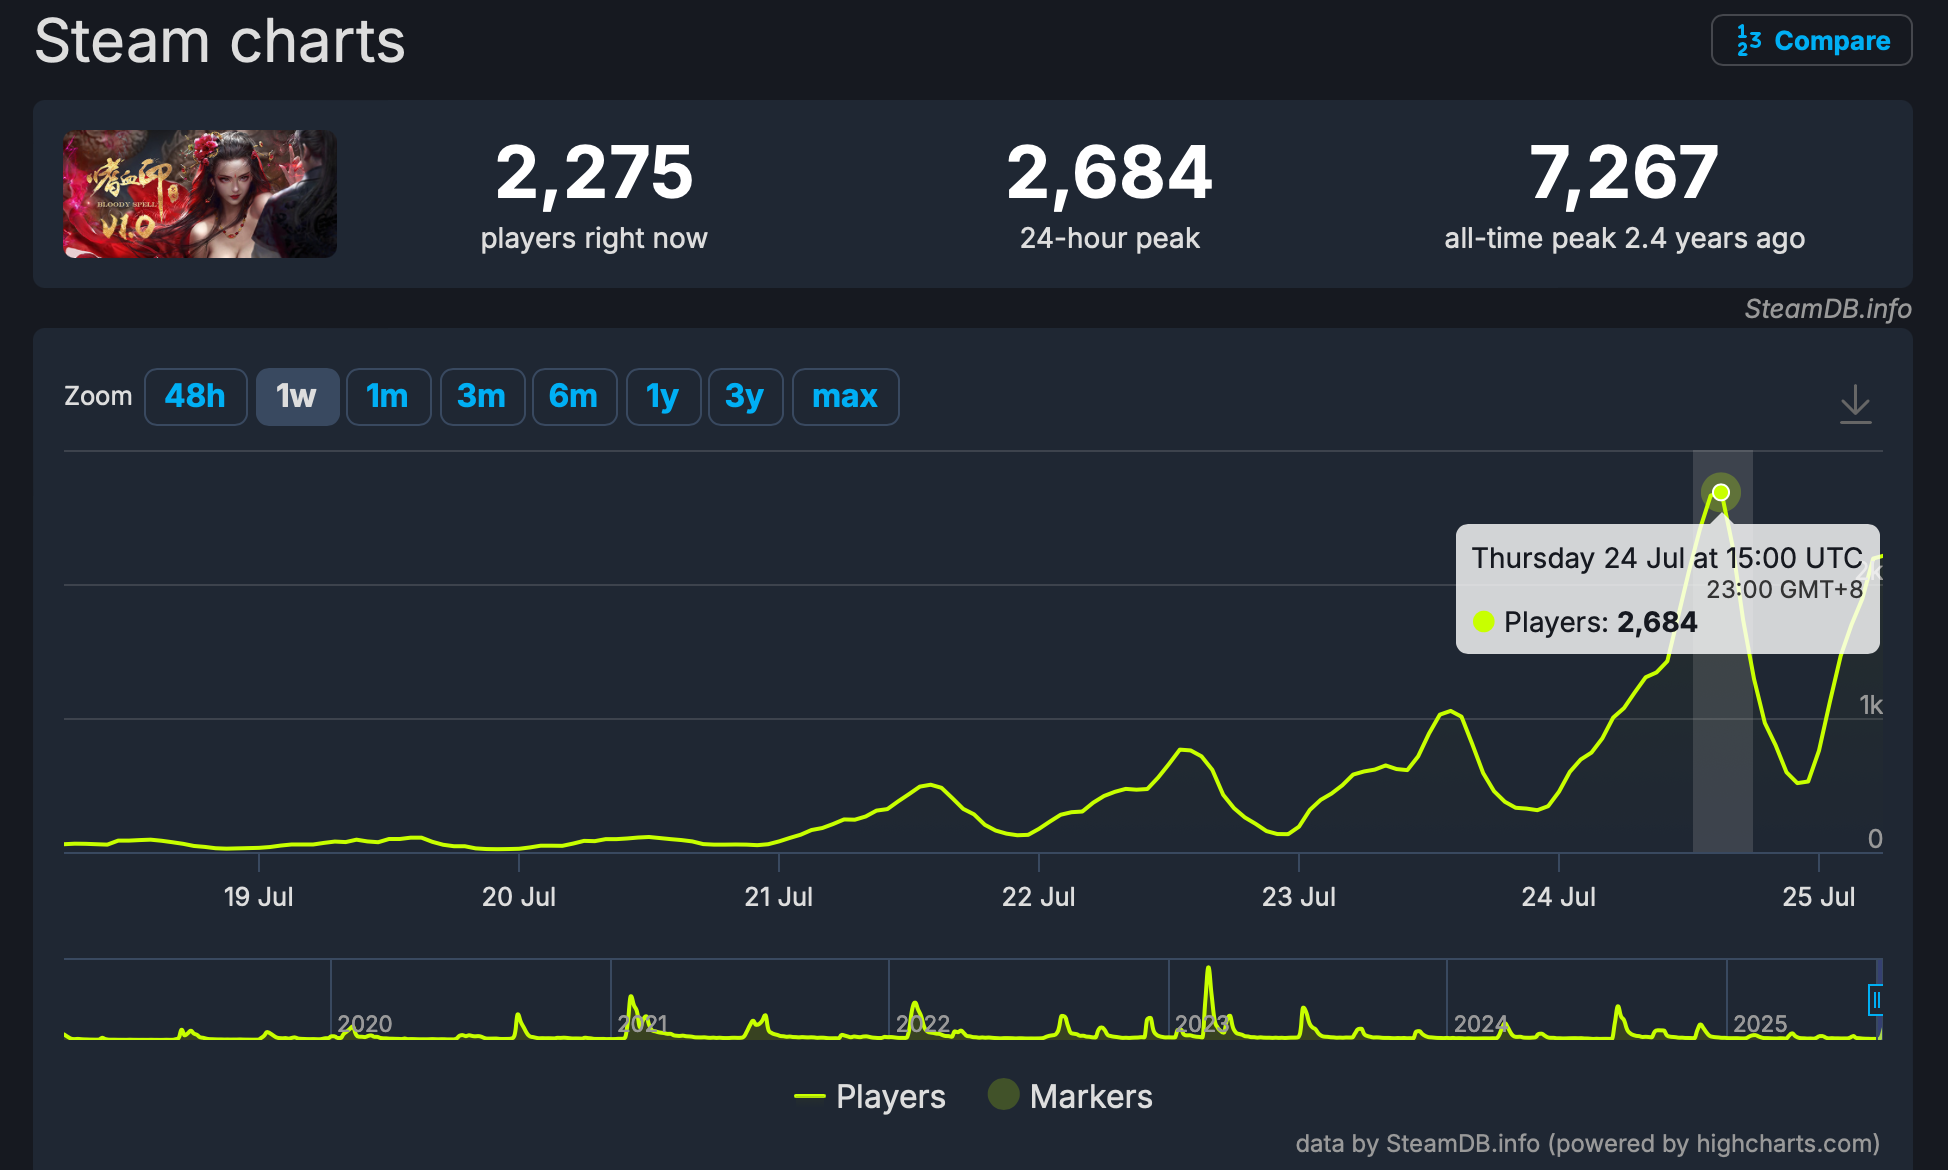Choose the 3y zoom option
1948x1170 pixels.
point(745,396)
